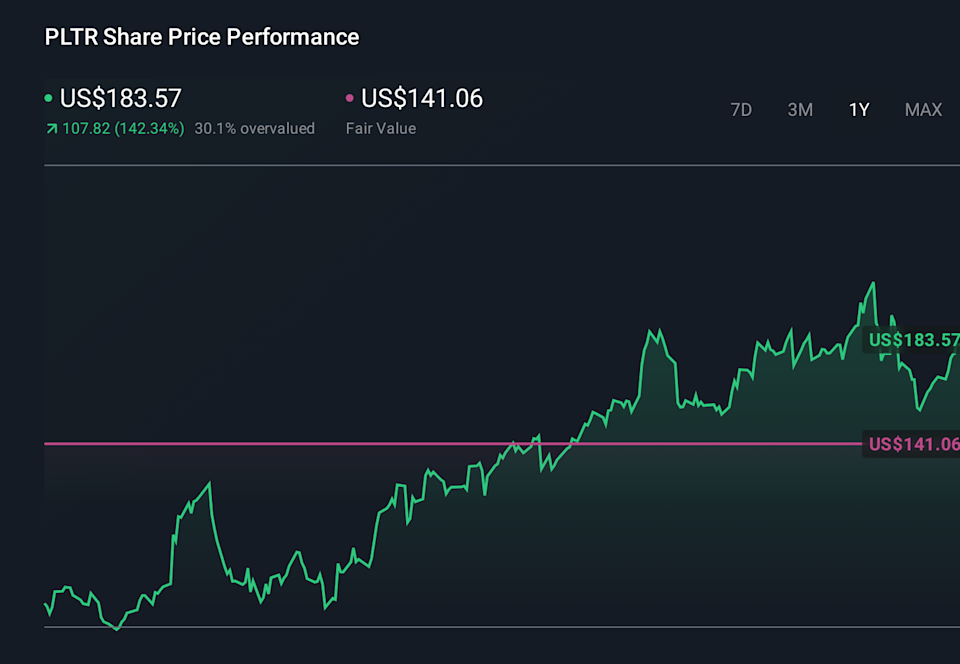
Task: Click the lowest dip of the green price line
Action: click(x=117, y=630)
